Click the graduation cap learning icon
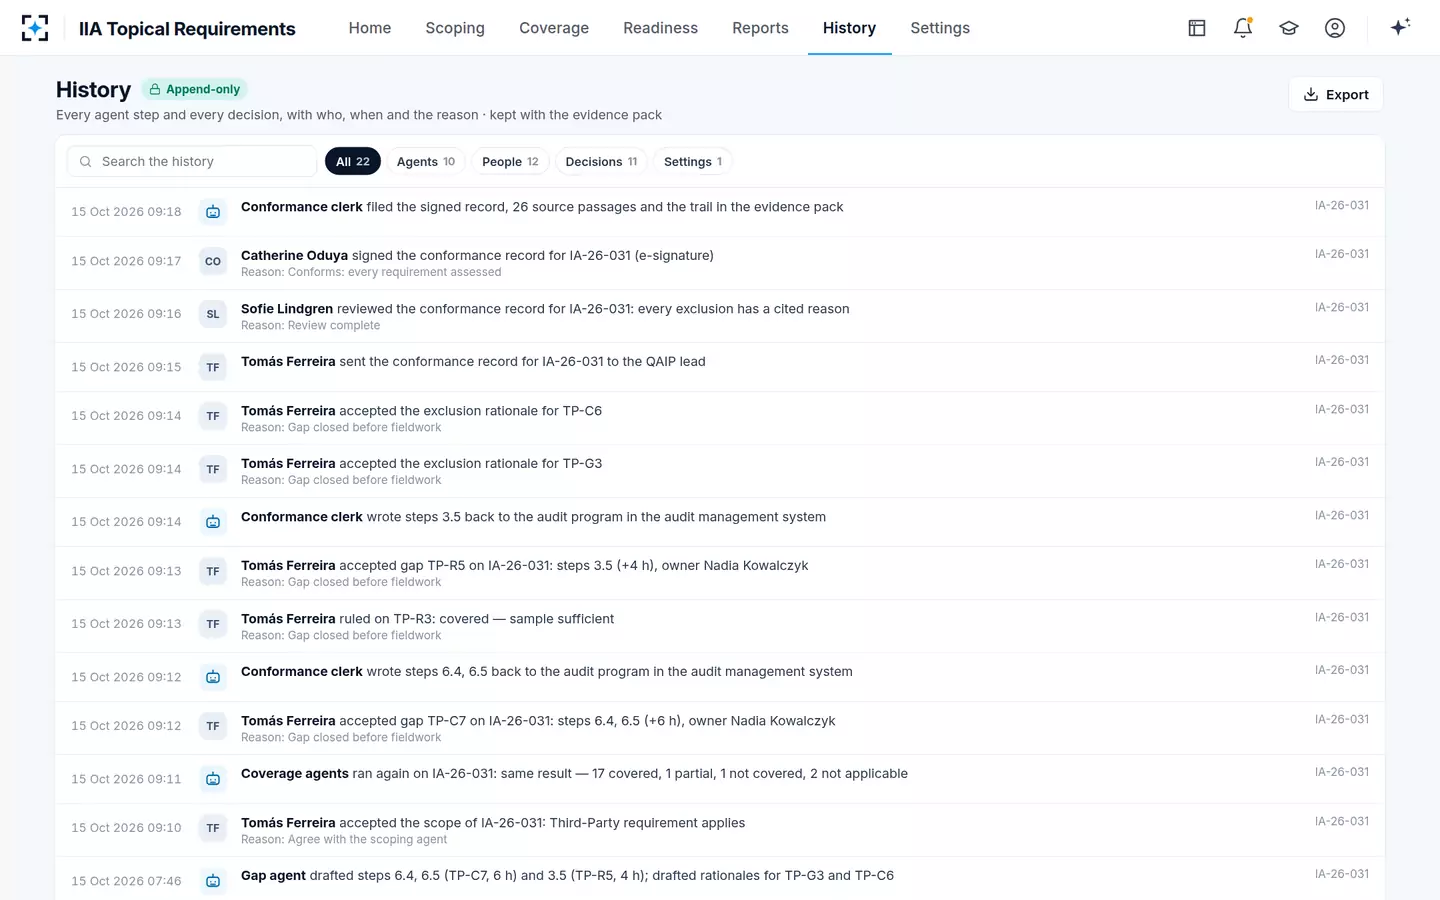Image resolution: width=1440 pixels, height=900 pixels. (1289, 28)
